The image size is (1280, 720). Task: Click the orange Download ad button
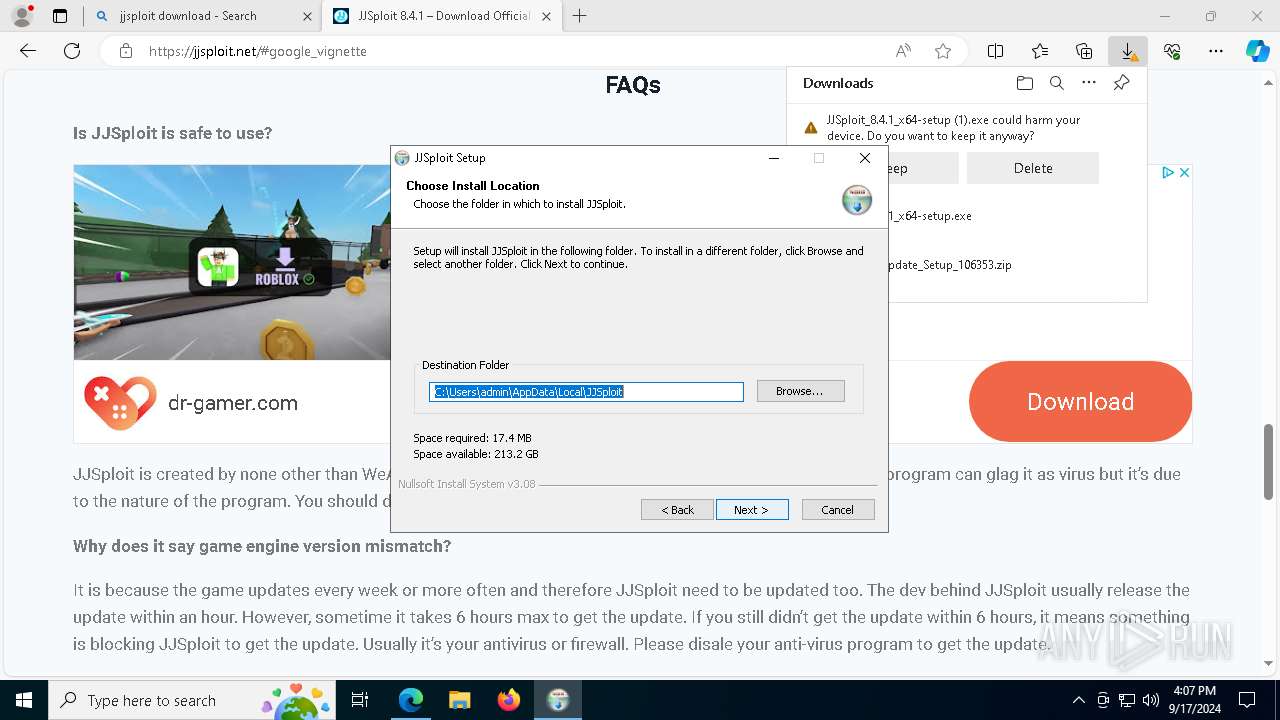click(x=1080, y=401)
